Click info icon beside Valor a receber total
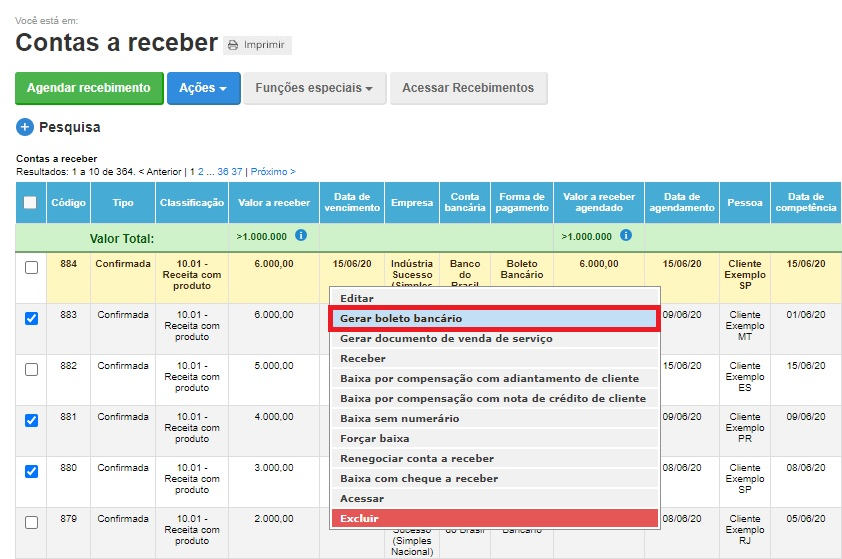Image resolution: width=842 pixels, height=559 pixels. click(301, 236)
